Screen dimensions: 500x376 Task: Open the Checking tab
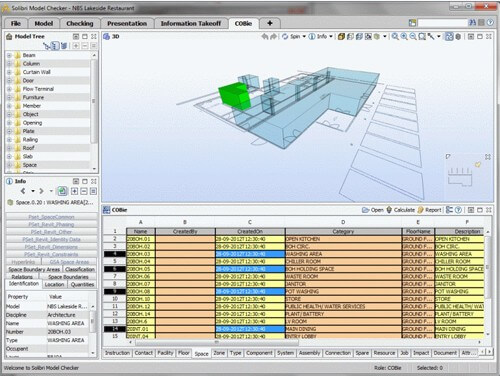tap(80, 23)
